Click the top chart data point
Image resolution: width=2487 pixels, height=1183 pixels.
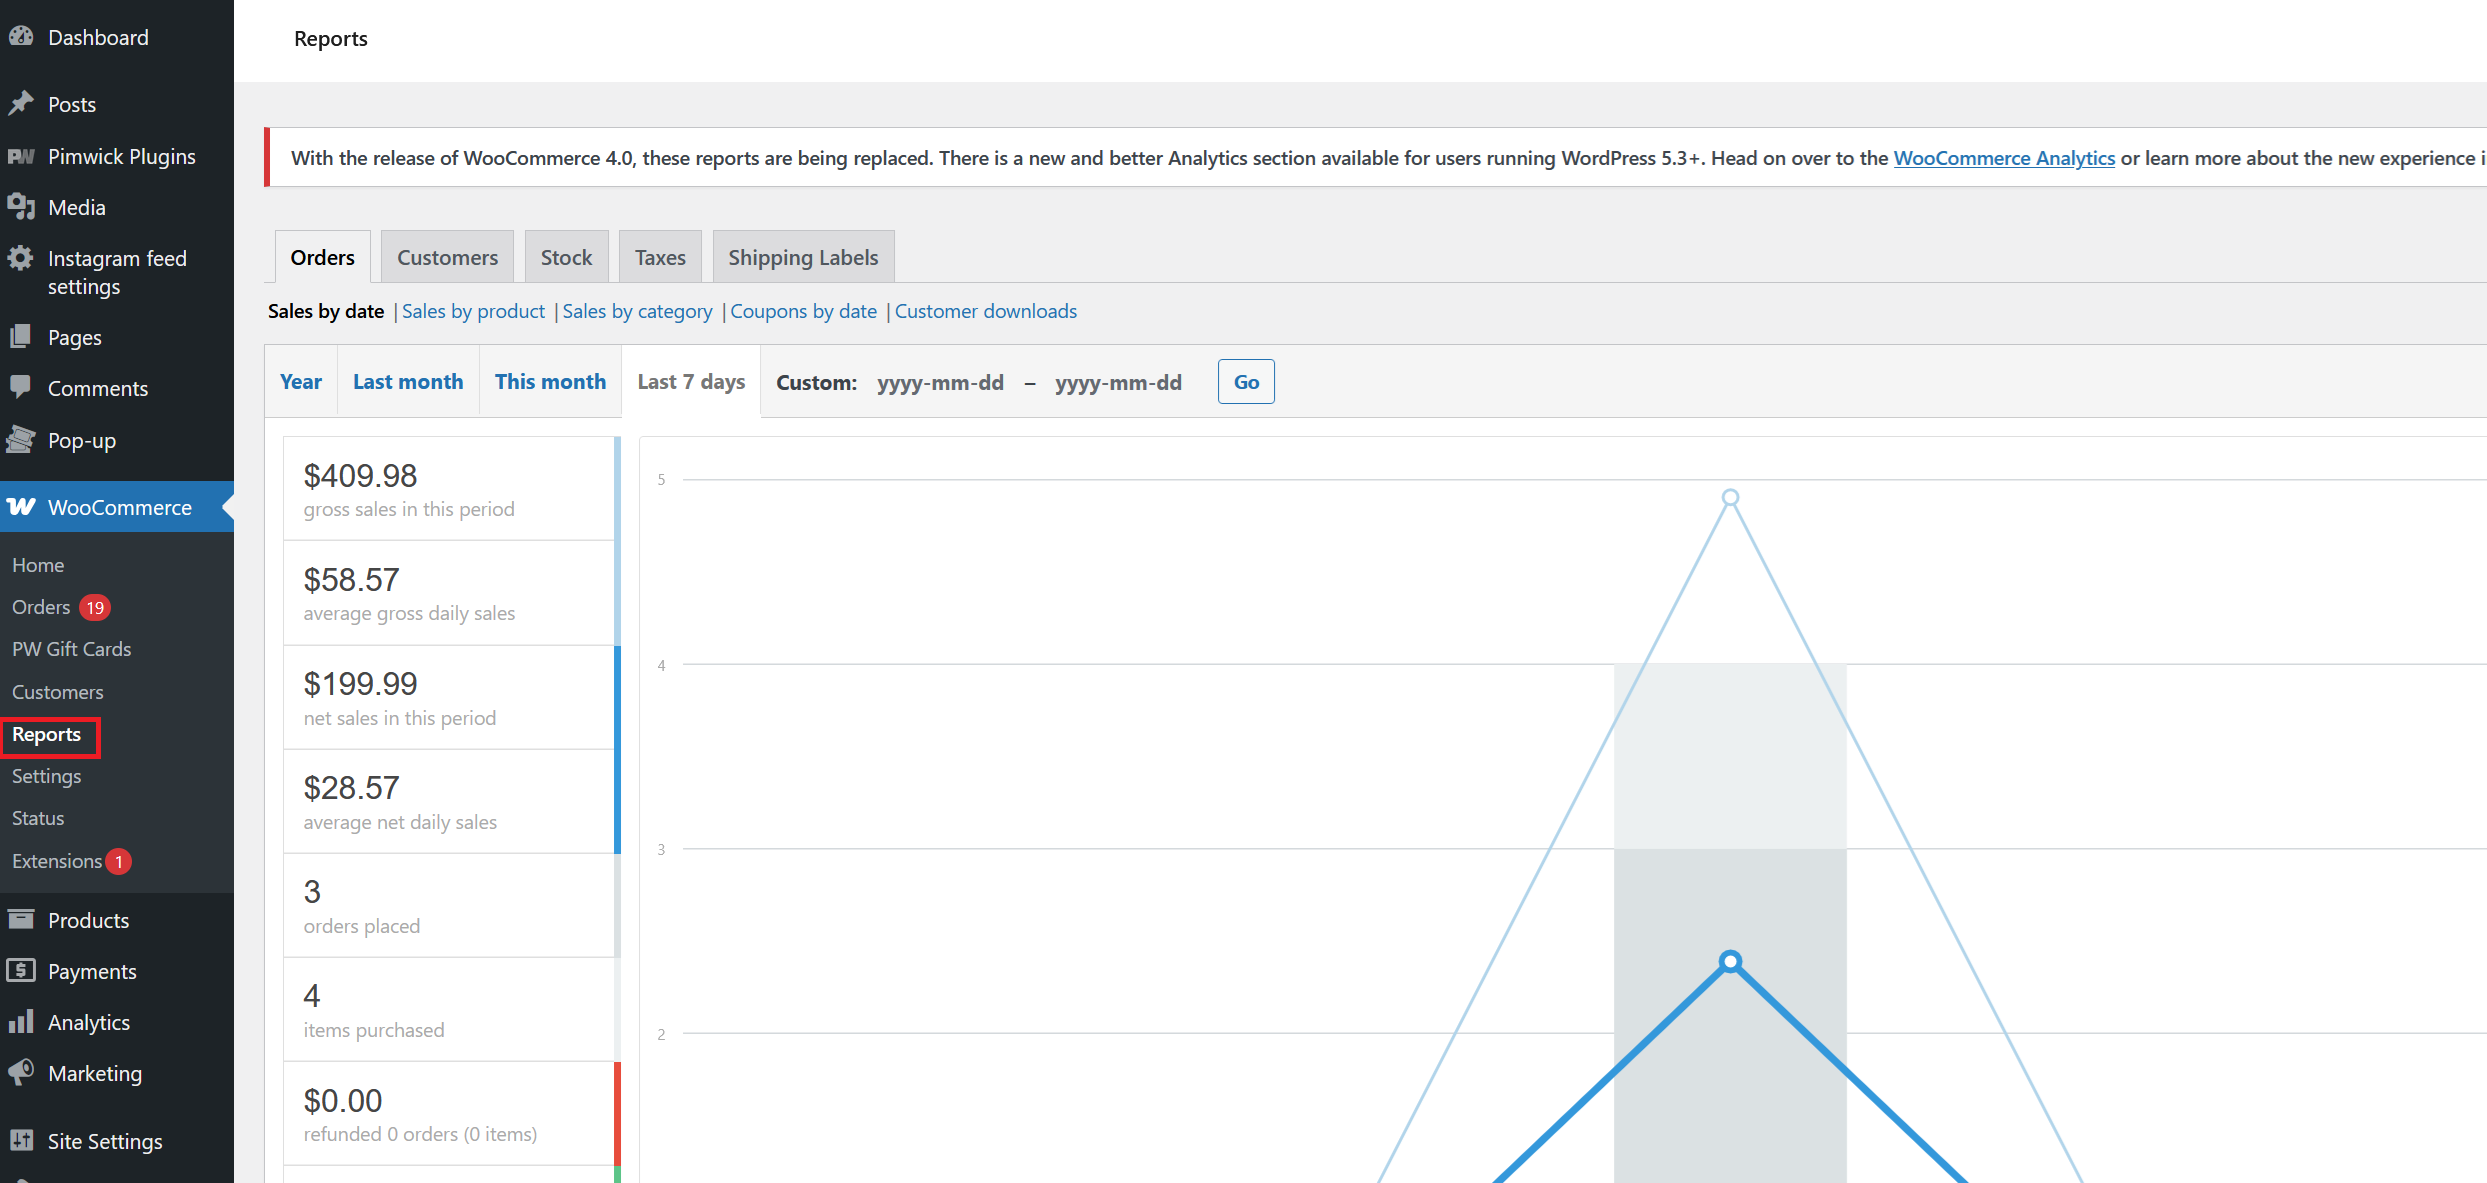point(1731,497)
